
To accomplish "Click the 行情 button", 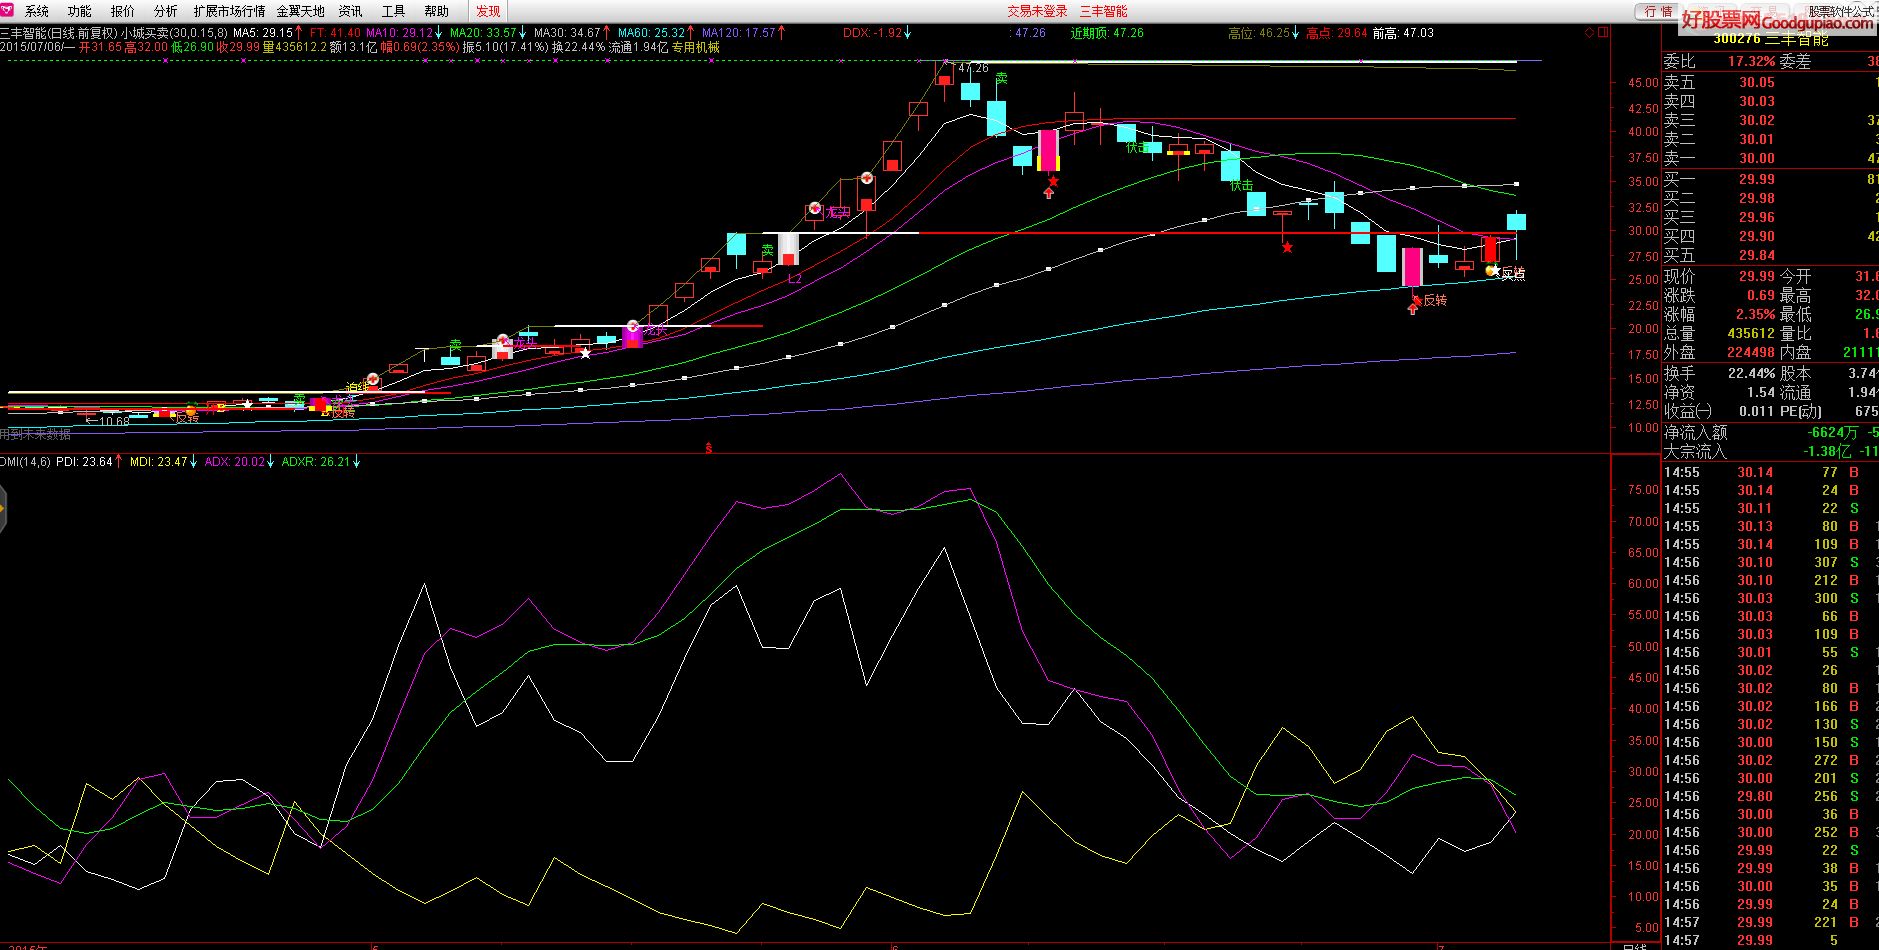I will click(1659, 11).
